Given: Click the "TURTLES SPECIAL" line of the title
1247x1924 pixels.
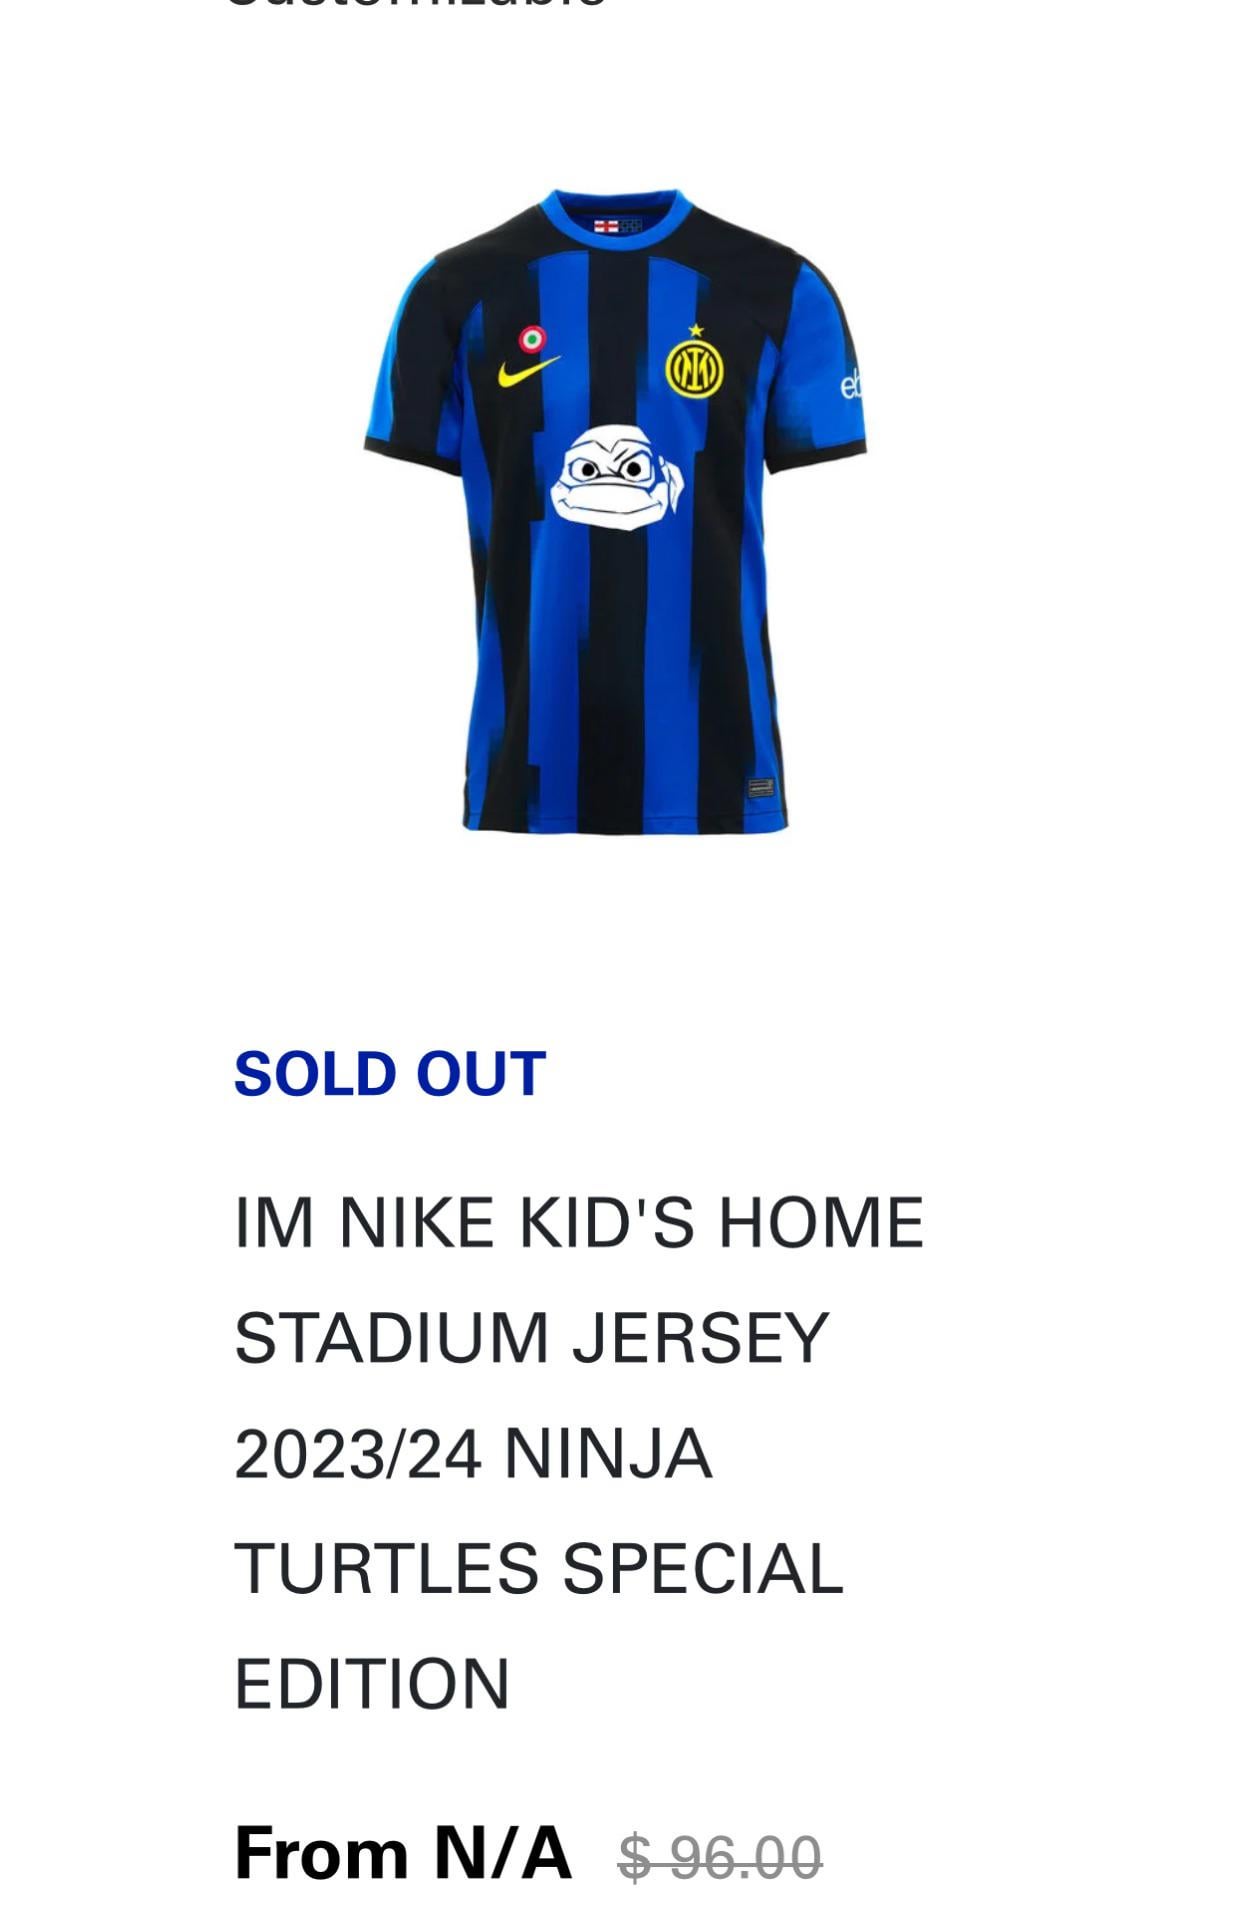Looking at the screenshot, I should click(539, 1568).
